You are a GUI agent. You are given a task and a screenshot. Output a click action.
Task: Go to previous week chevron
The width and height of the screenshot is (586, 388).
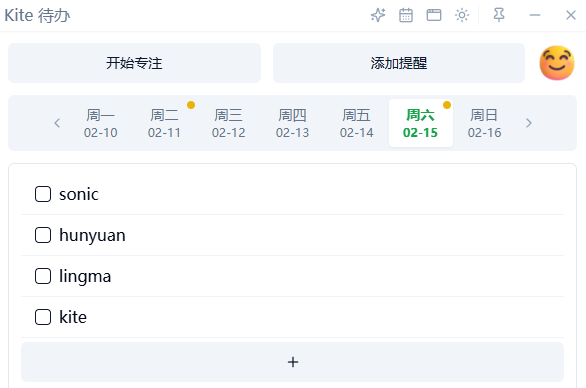57,123
